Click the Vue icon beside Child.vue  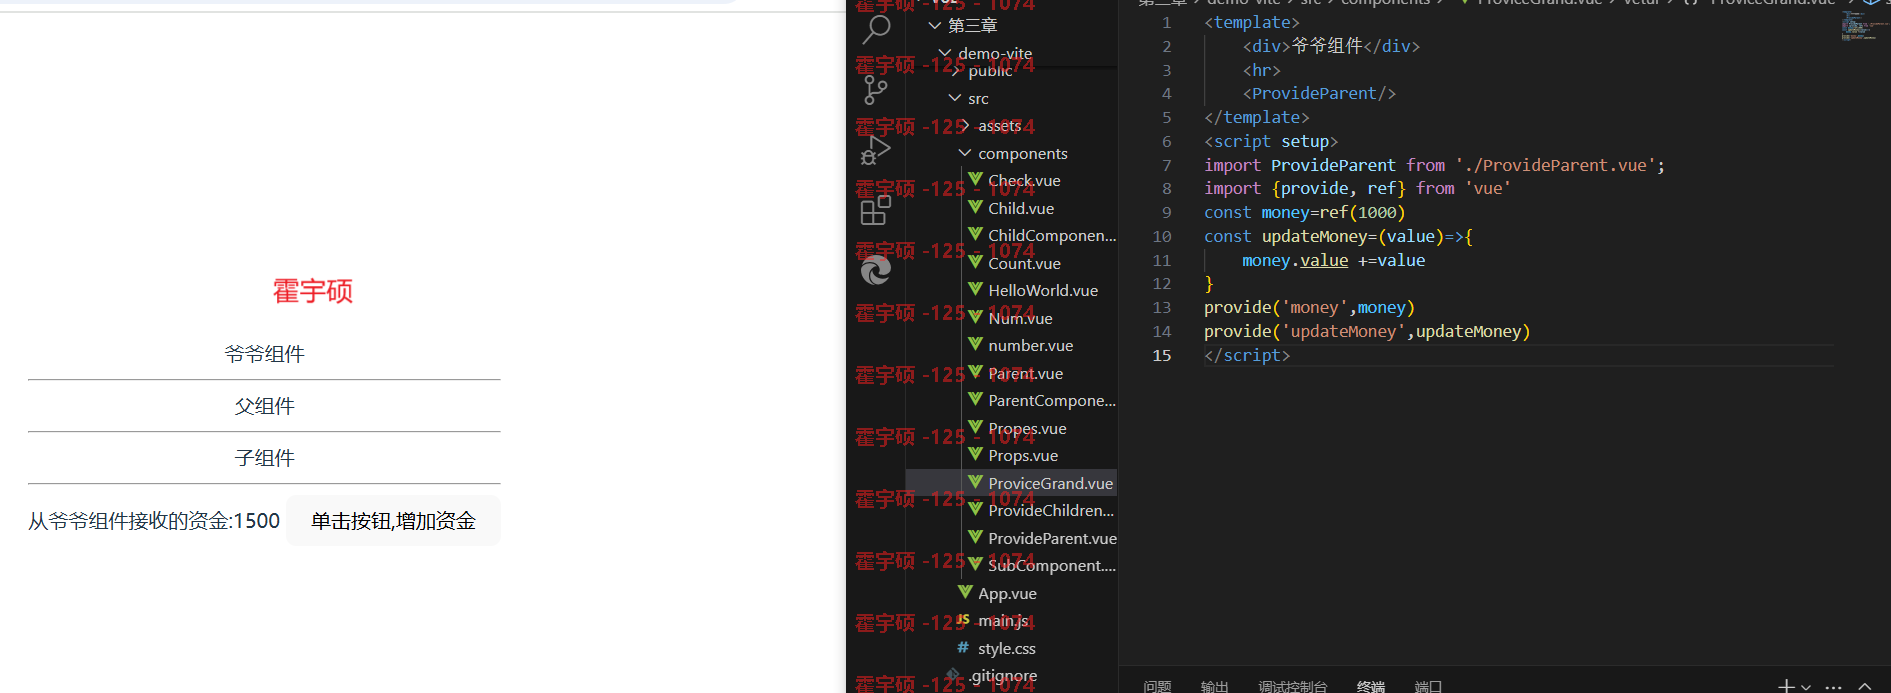[975, 207]
